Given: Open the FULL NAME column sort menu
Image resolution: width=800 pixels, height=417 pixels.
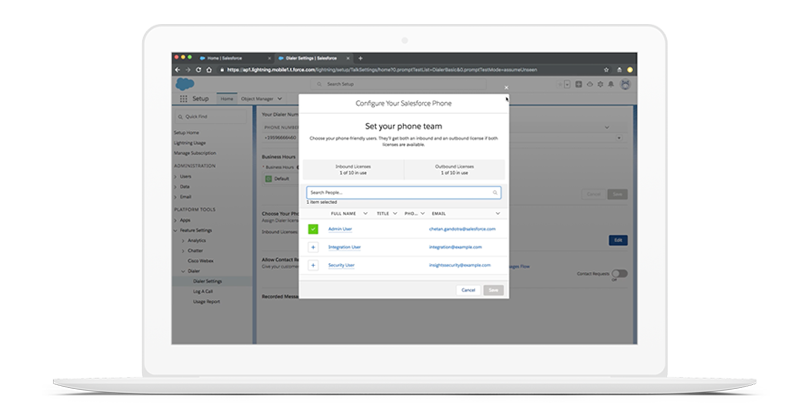Looking at the screenshot, I should click(x=365, y=213).
